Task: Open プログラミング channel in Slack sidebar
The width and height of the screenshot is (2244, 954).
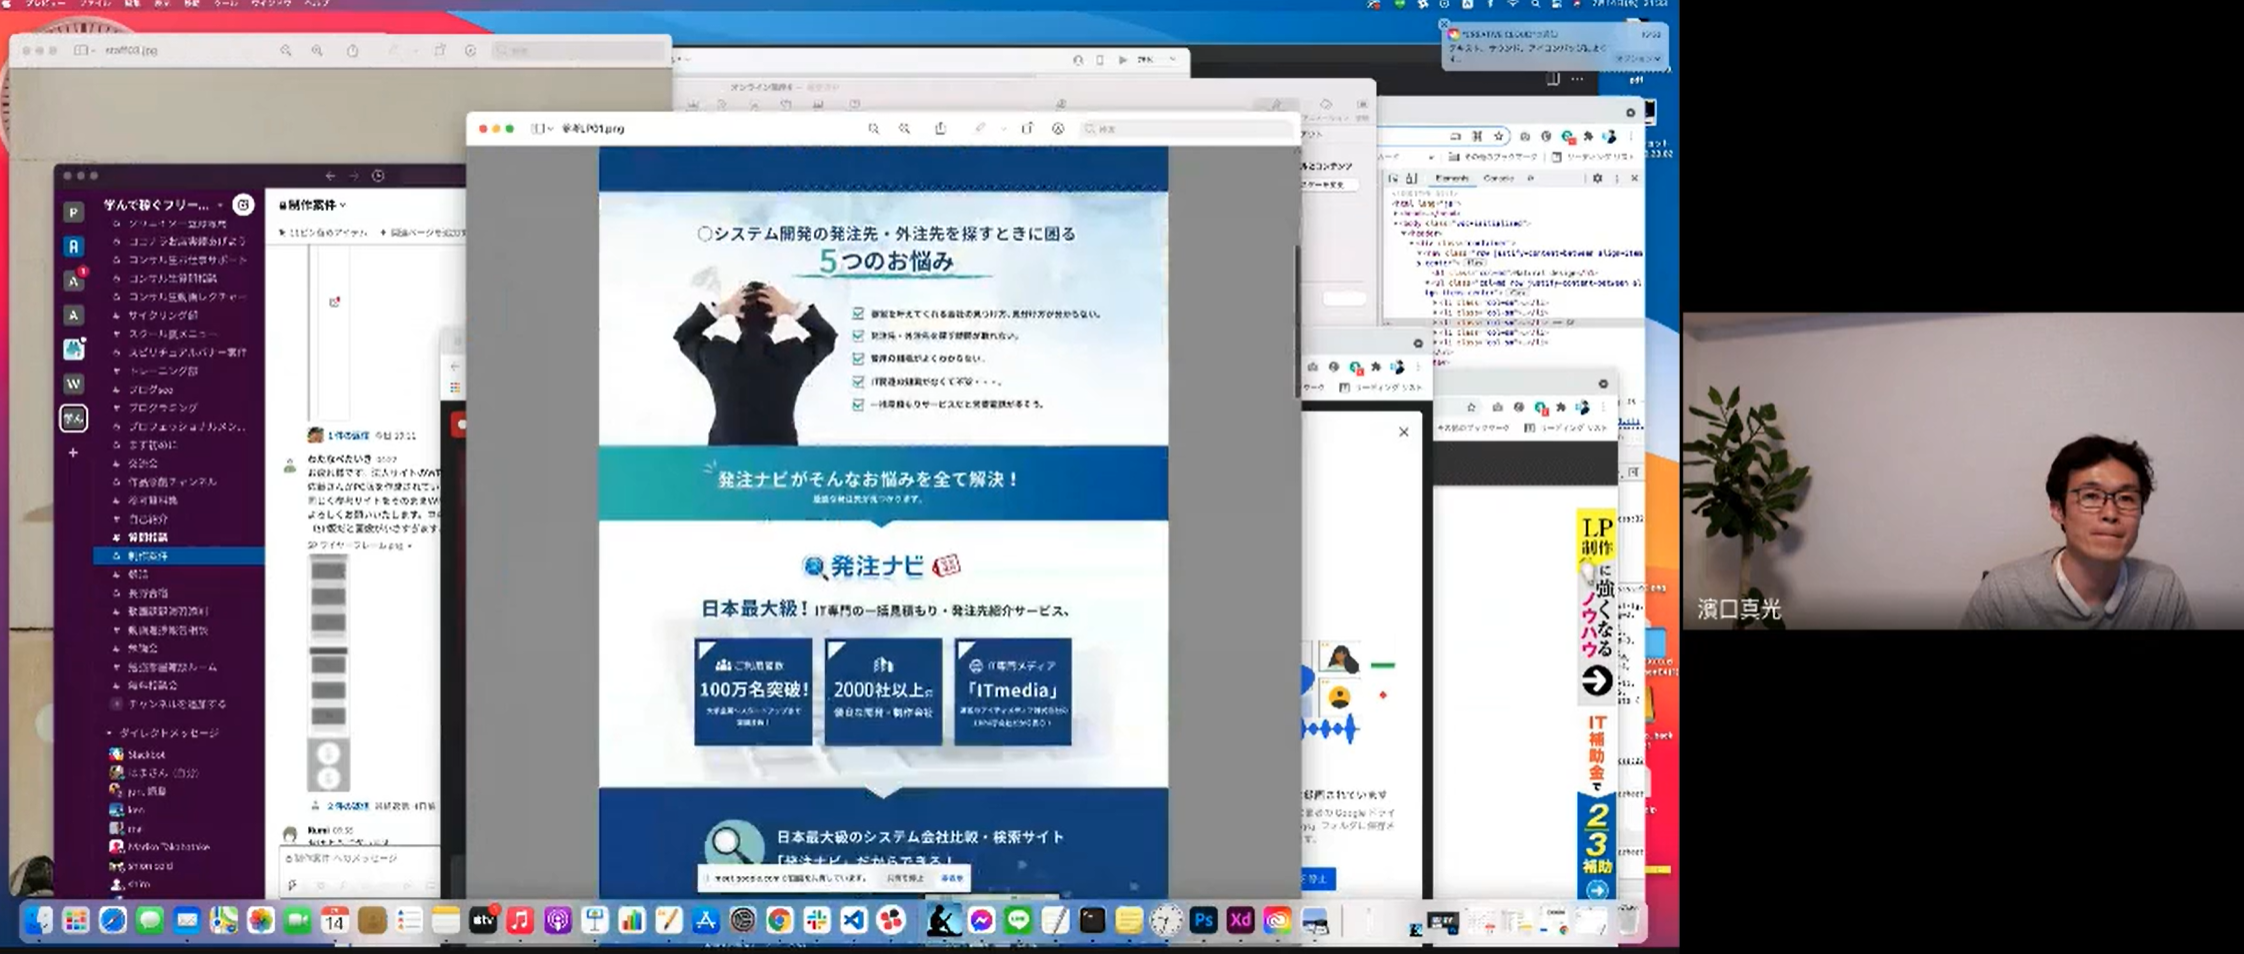Action: click(x=163, y=408)
